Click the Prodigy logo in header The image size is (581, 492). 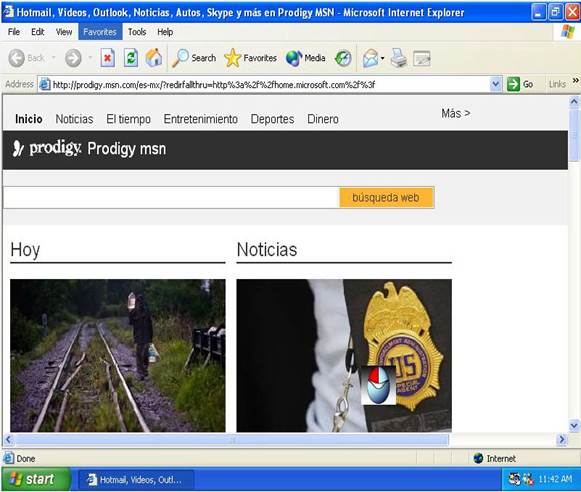point(47,148)
